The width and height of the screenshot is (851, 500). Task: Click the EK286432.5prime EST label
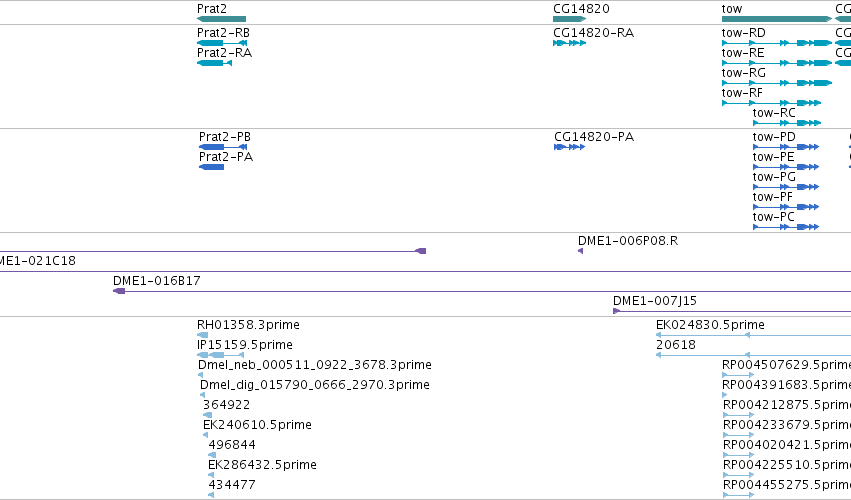coord(262,465)
